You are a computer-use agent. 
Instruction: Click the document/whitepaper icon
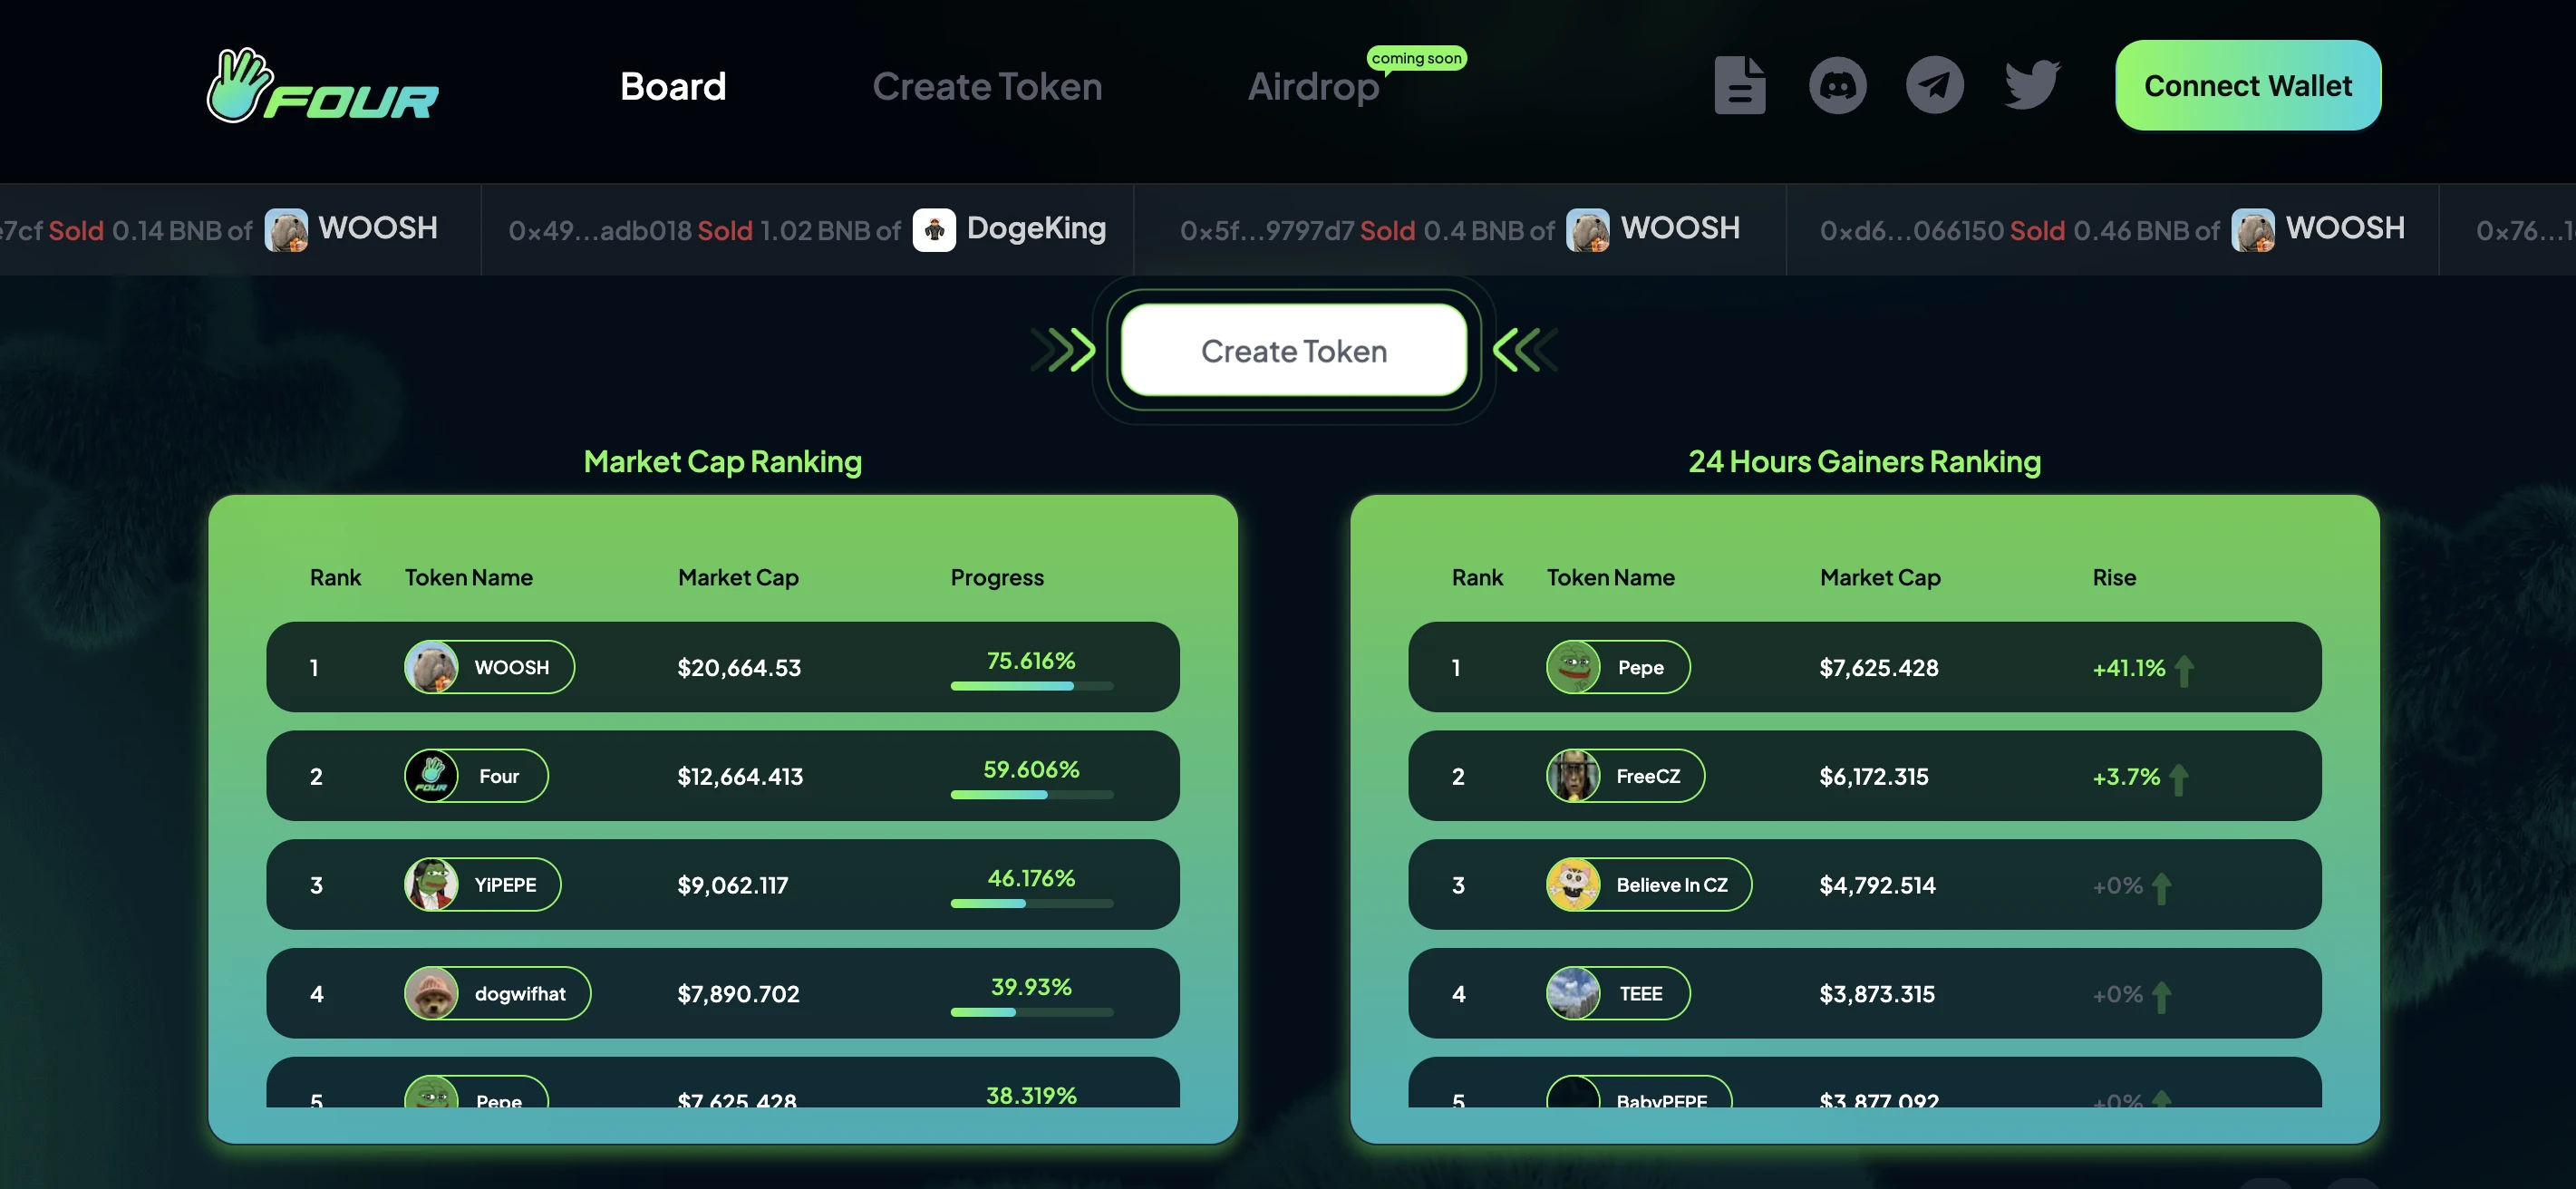(x=1738, y=83)
